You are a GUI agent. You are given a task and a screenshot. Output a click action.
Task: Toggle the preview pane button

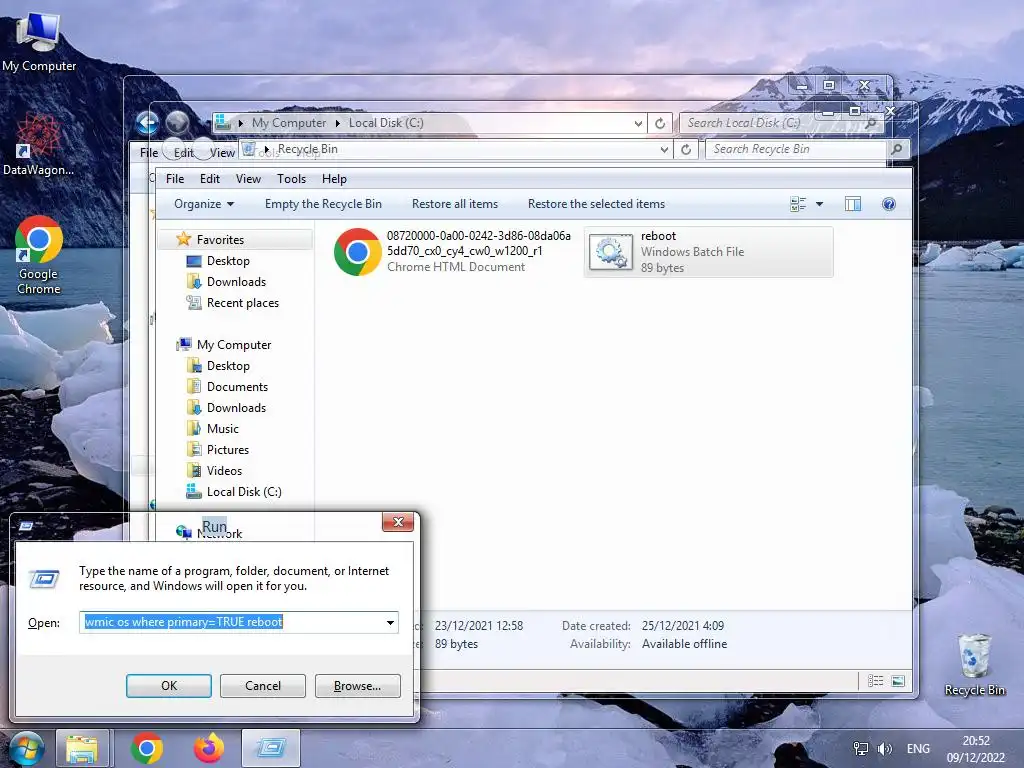tap(853, 204)
